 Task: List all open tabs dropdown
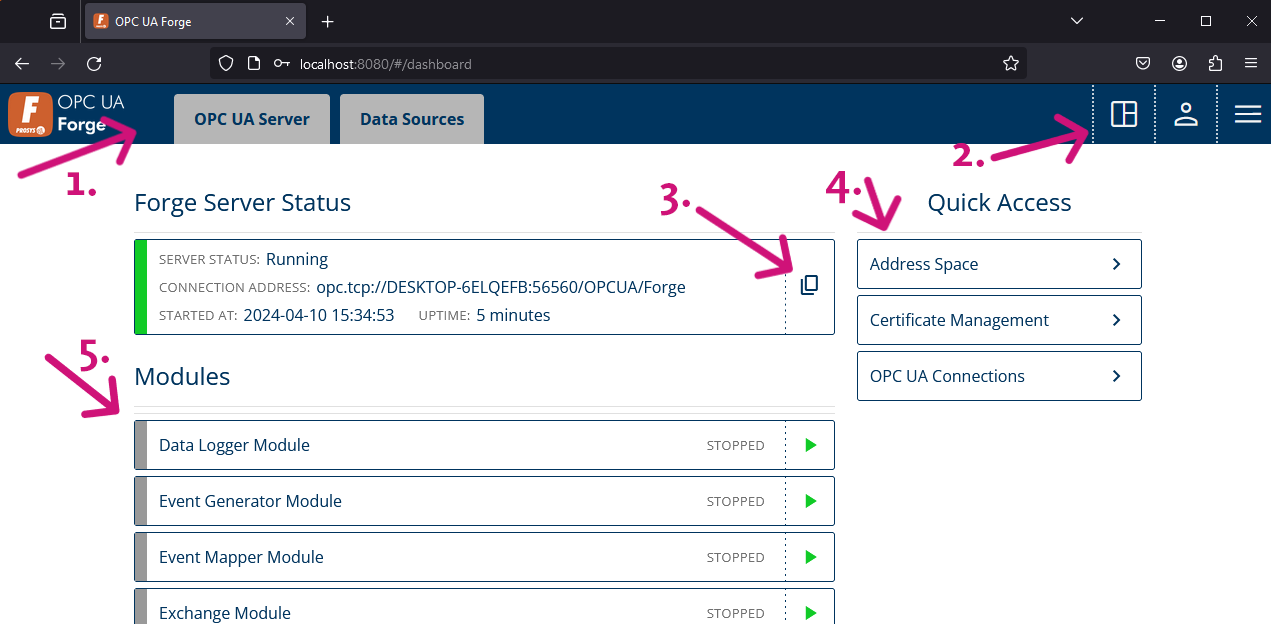(x=1077, y=21)
